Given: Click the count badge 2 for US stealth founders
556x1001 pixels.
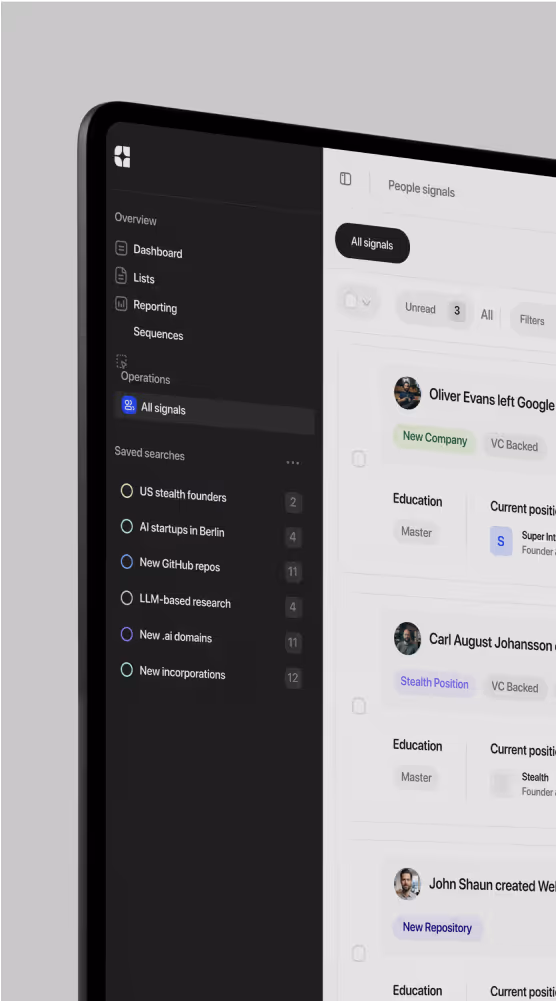Looking at the screenshot, I should click(293, 502).
